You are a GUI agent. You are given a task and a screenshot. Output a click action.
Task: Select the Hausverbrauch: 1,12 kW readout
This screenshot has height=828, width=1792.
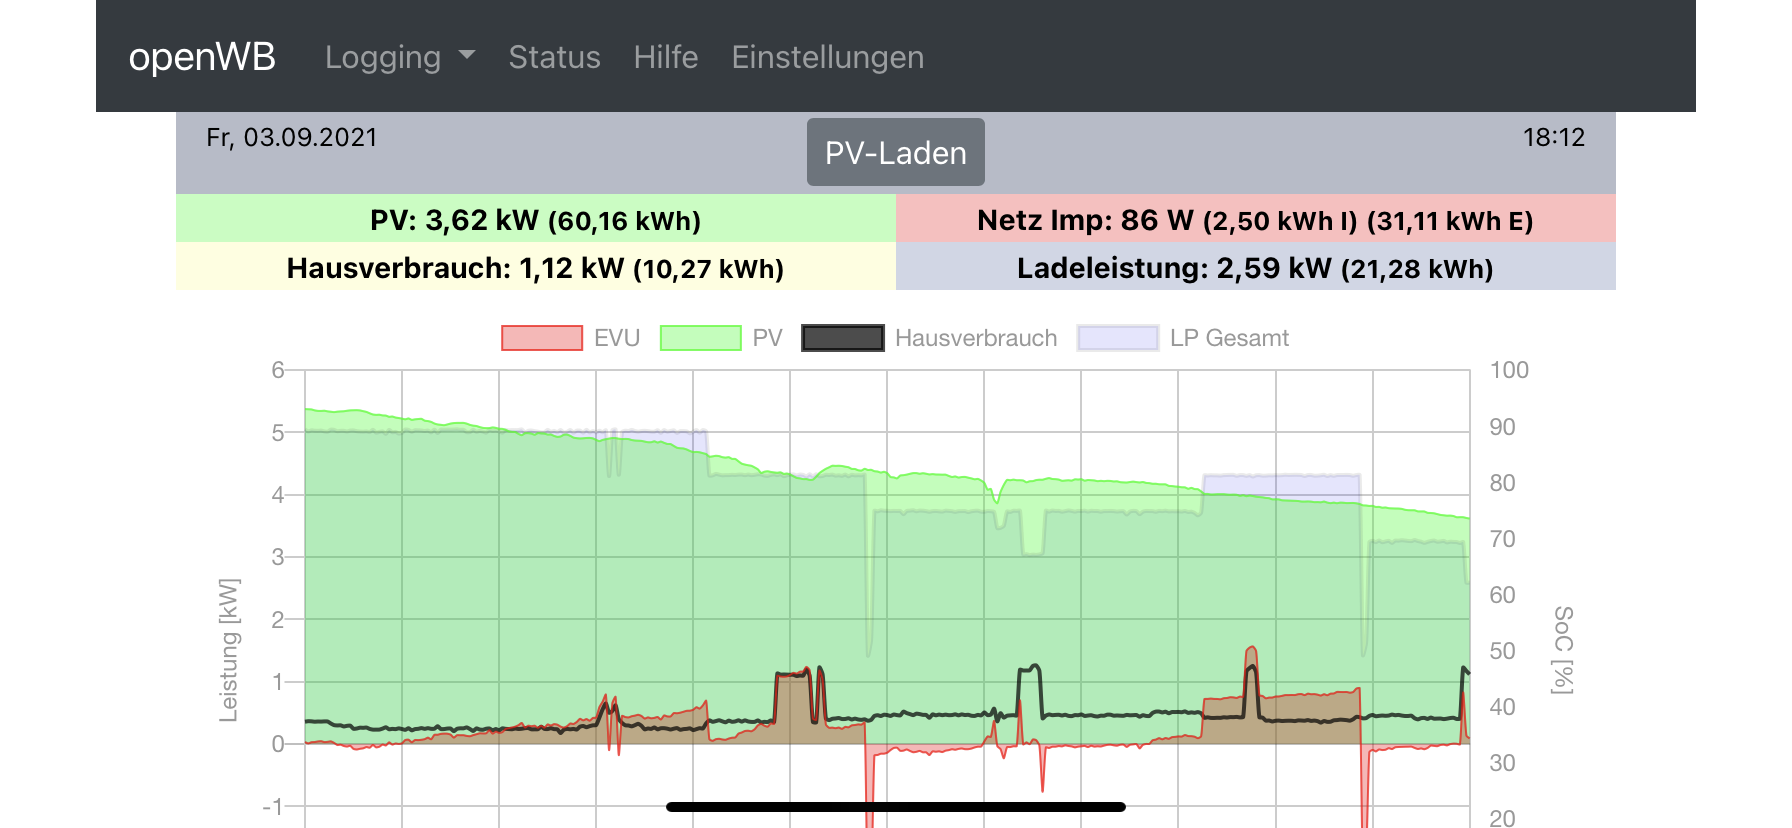[x=536, y=267]
